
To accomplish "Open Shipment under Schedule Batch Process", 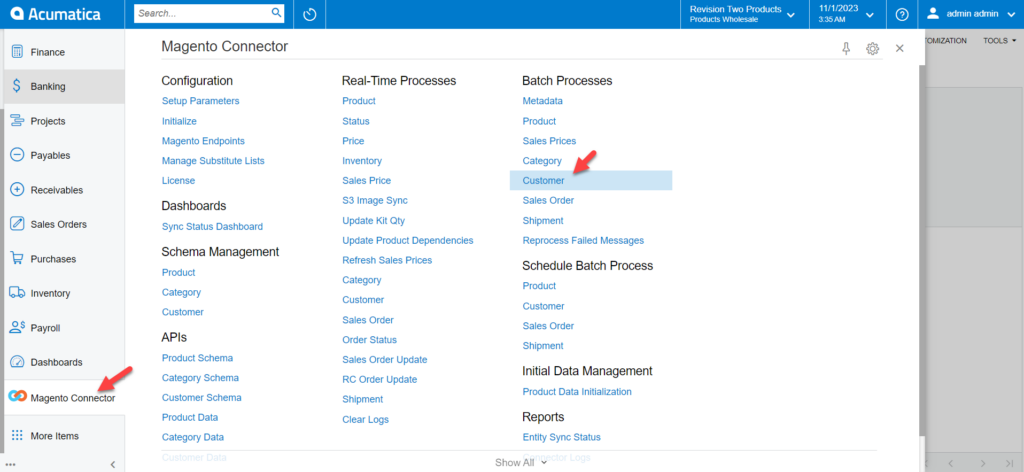I will (543, 345).
